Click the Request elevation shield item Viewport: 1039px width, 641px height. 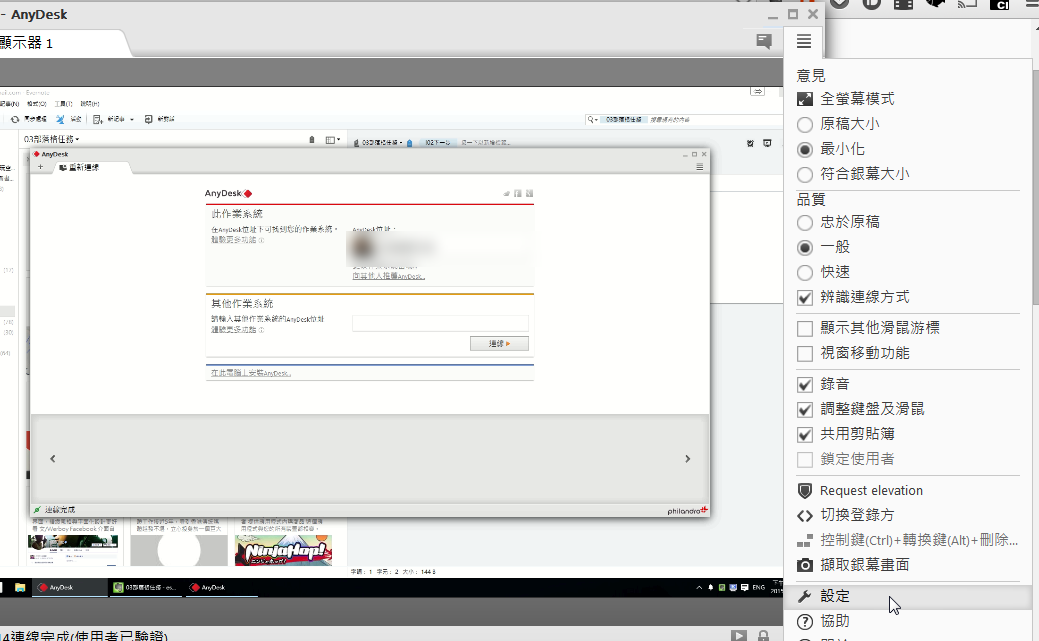pos(859,491)
